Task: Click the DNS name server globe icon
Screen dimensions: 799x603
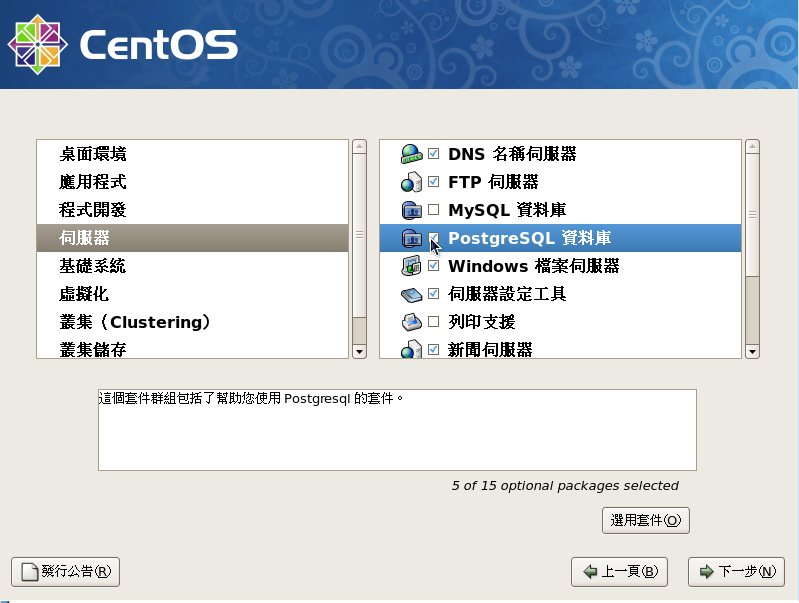Action: point(411,154)
